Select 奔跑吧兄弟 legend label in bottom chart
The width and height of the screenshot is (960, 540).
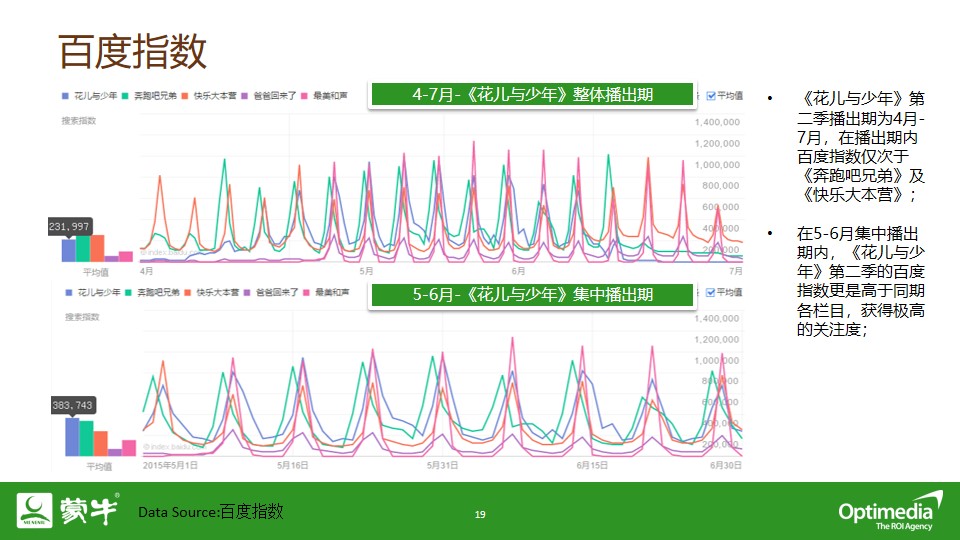click(x=158, y=293)
